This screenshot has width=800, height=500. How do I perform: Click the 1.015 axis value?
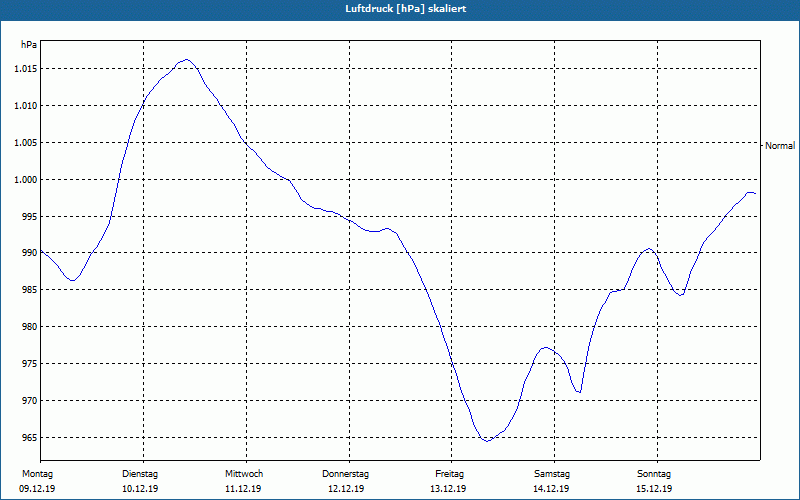coord(26,69)
